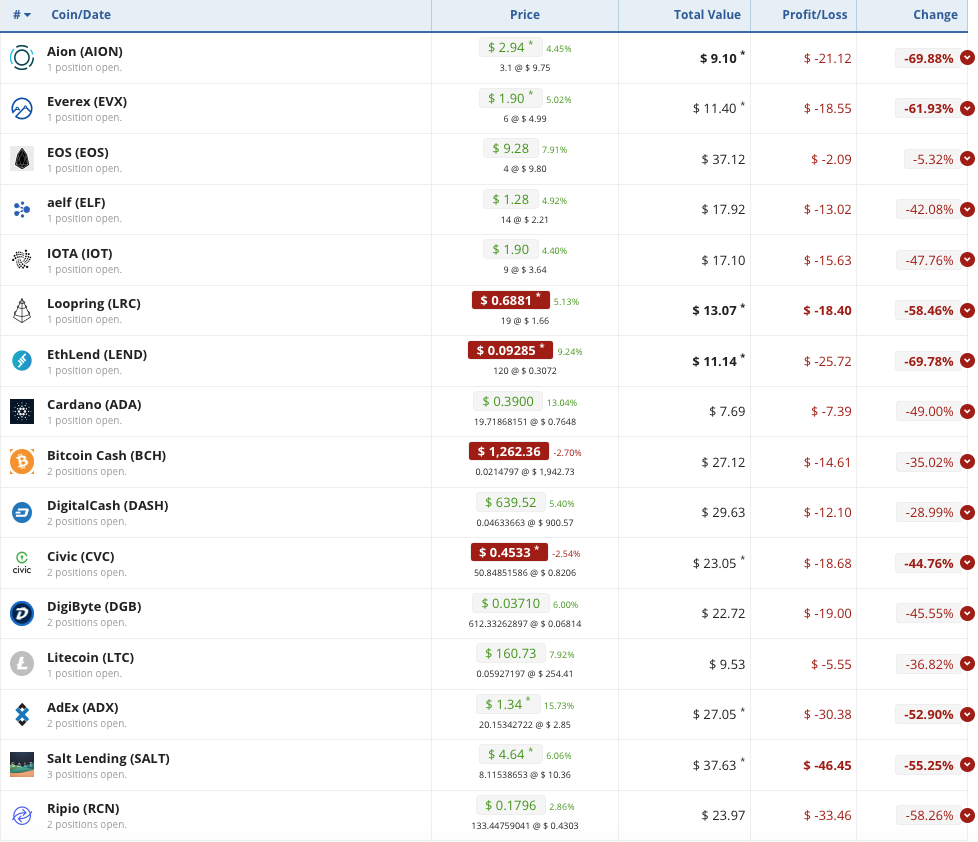Image resolution: width=978 pixels, height=842 pixels.
Task: Sort by Price column header
Action: (525, 14)
